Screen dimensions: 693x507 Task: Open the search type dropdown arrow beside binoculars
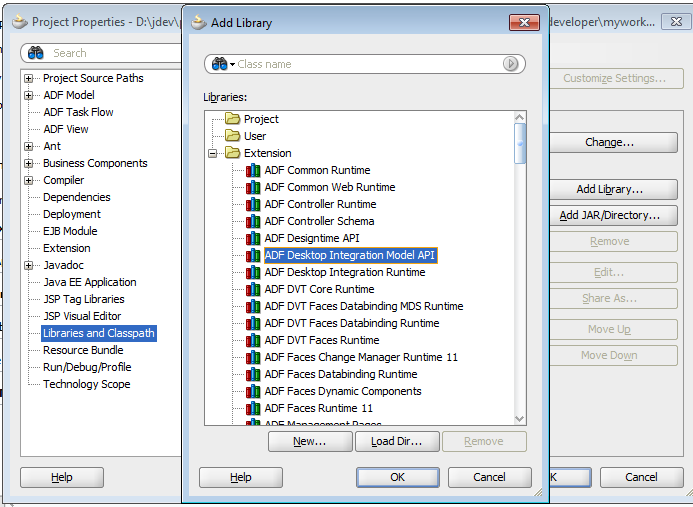(x=232, y=65)
